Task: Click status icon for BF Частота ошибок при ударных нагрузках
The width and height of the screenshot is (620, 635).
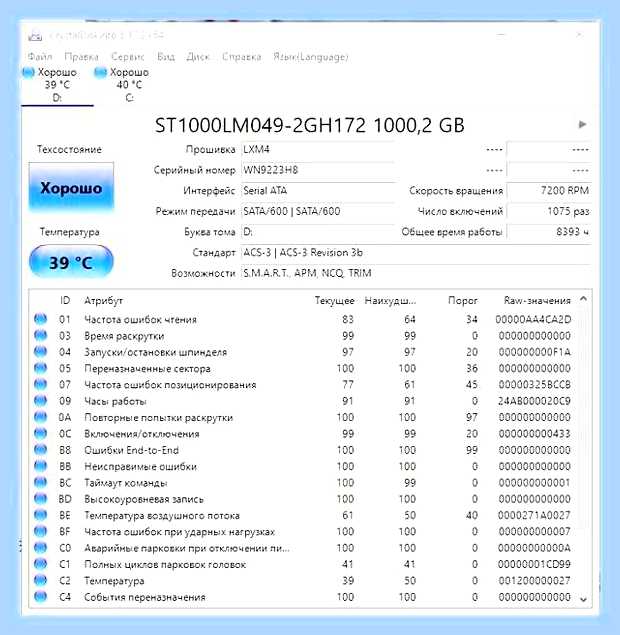Action: click(40, 531)
